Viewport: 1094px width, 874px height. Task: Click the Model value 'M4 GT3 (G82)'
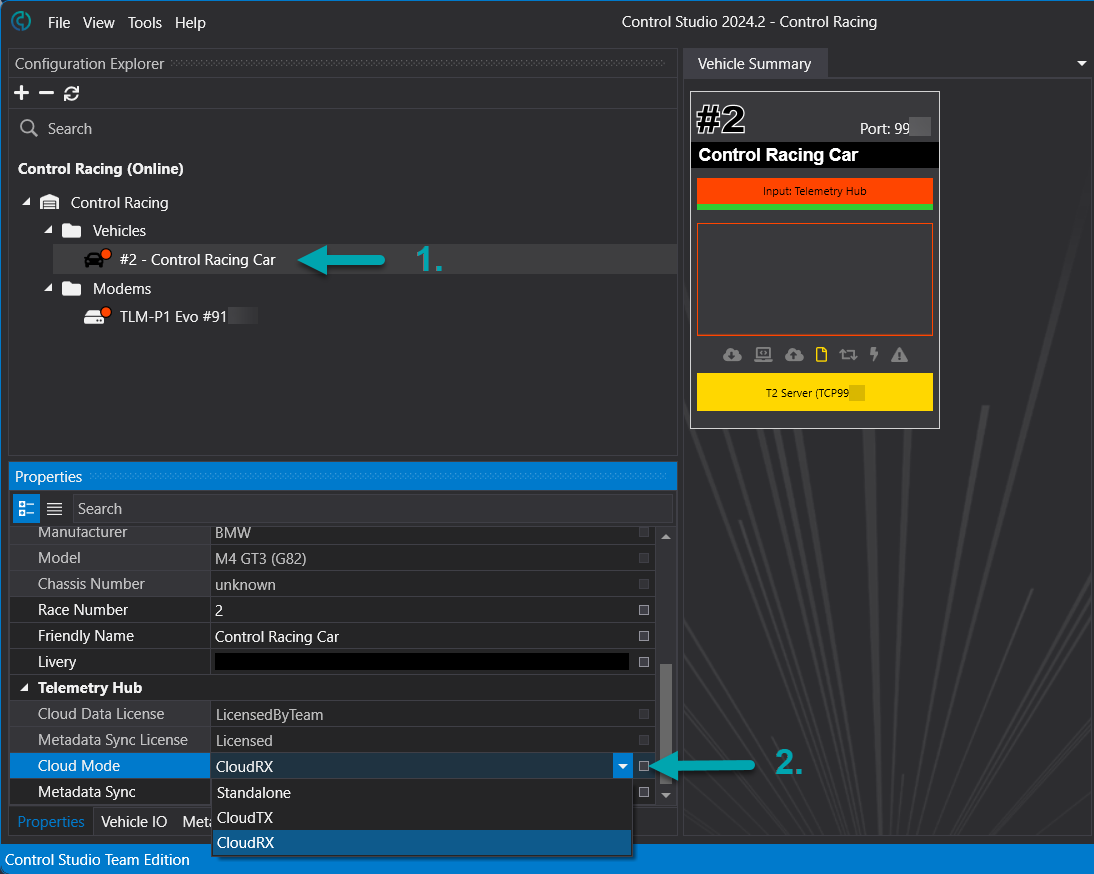[x=260, y=559]
